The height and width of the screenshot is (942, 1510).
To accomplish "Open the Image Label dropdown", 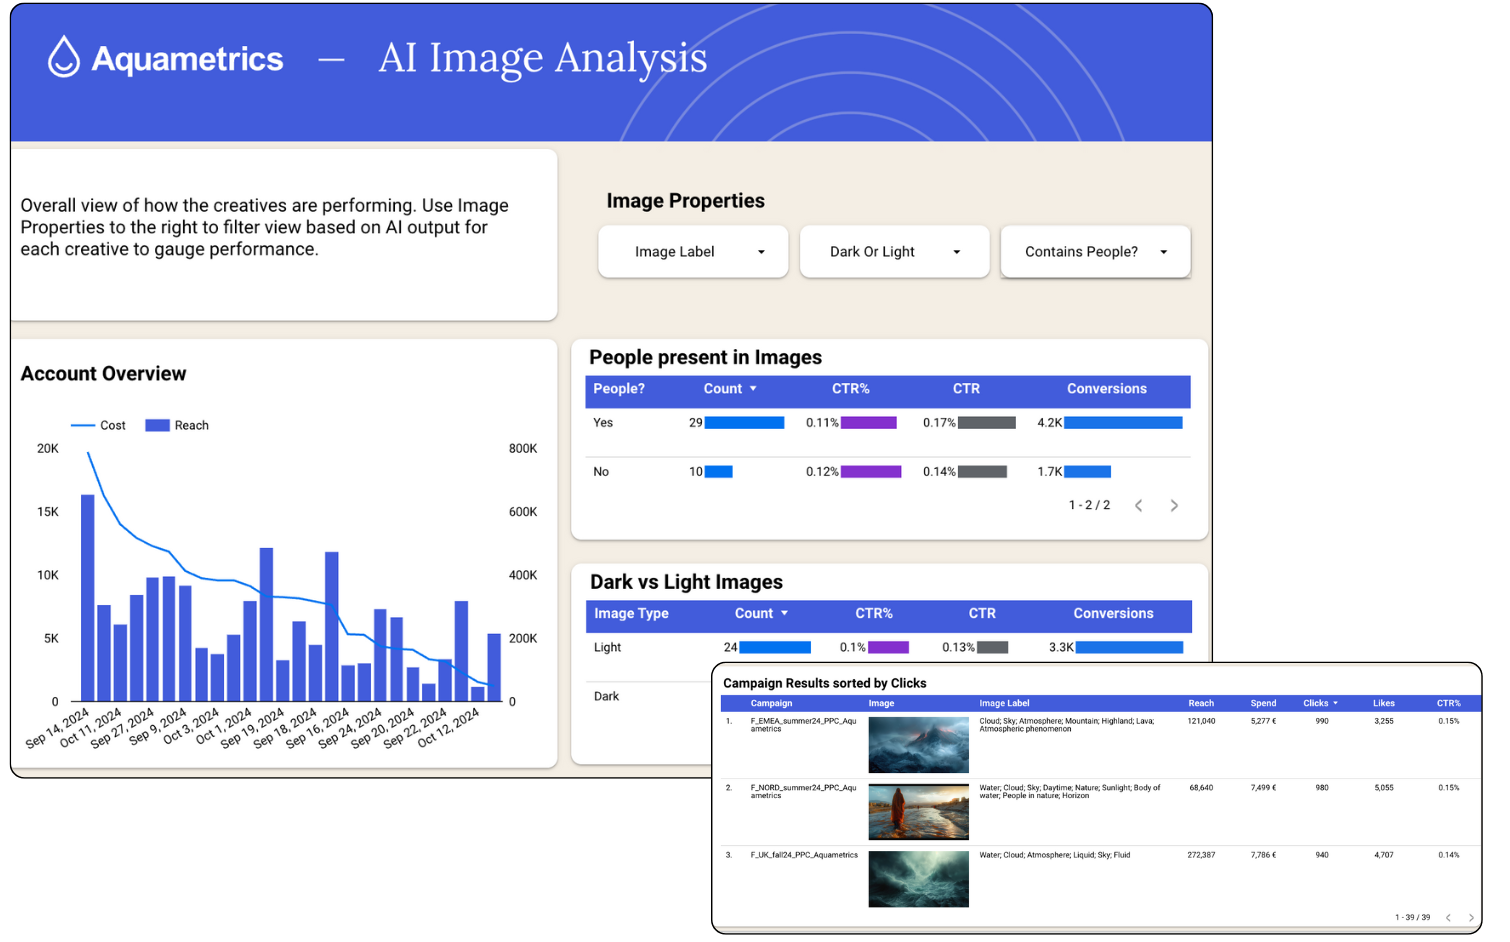I will pos(693,252).
